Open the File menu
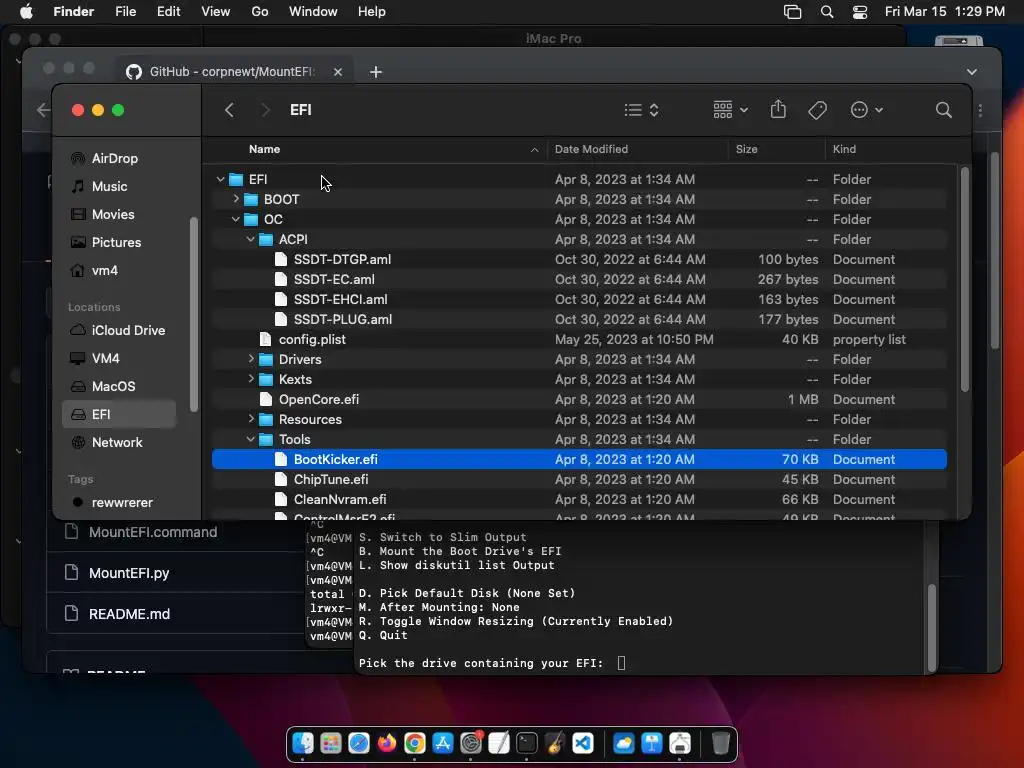 [x=125, y=11]
